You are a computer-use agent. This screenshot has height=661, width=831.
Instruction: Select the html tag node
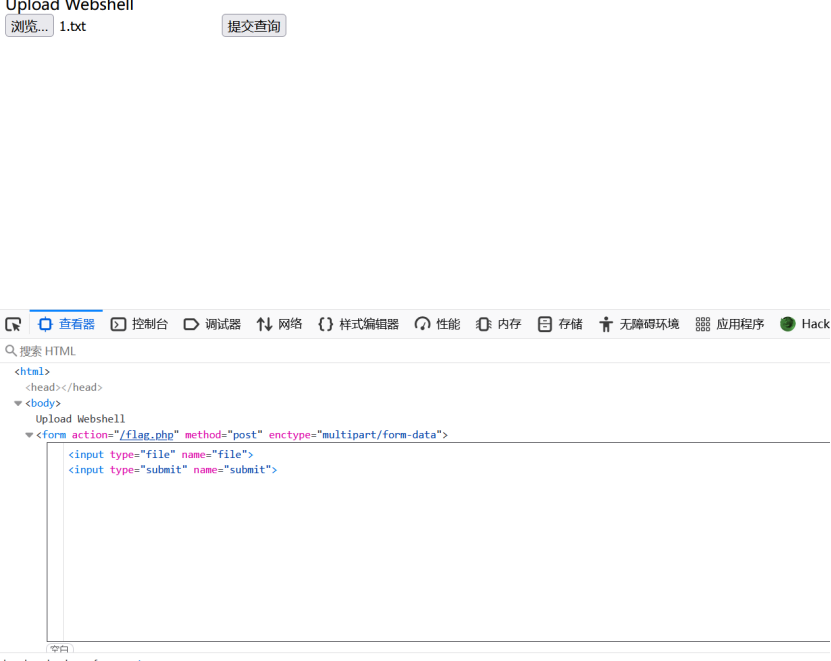[x=32, y=372]
